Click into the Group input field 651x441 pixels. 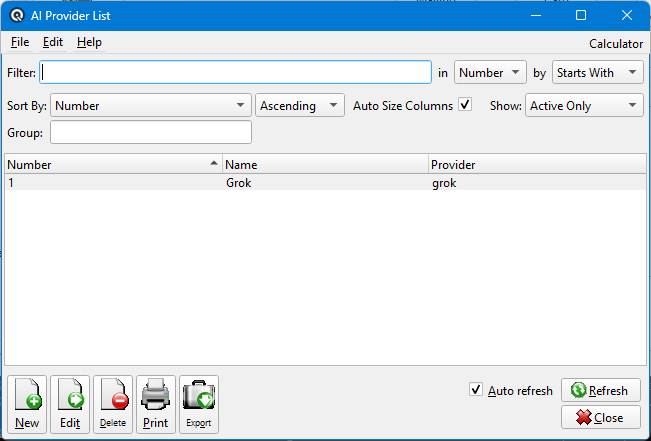click(x=151, y=132)
